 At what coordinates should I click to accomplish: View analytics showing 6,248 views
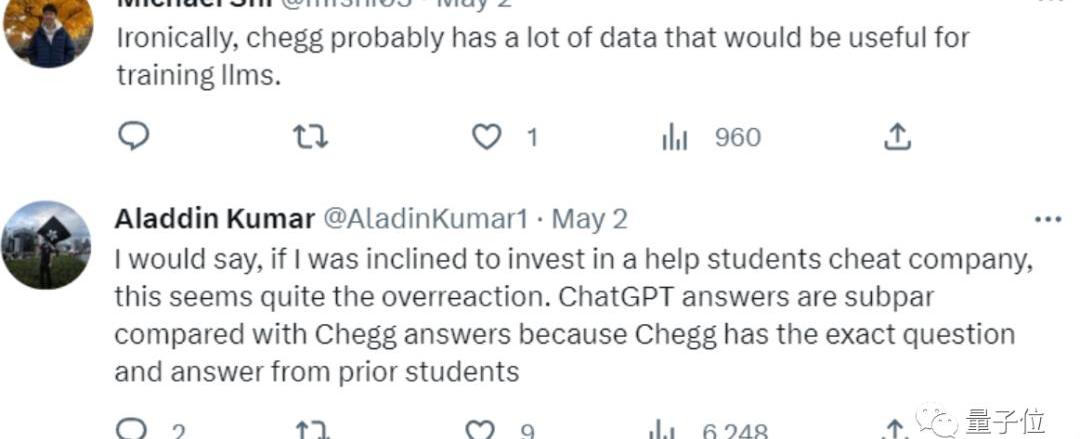(709, 432)
